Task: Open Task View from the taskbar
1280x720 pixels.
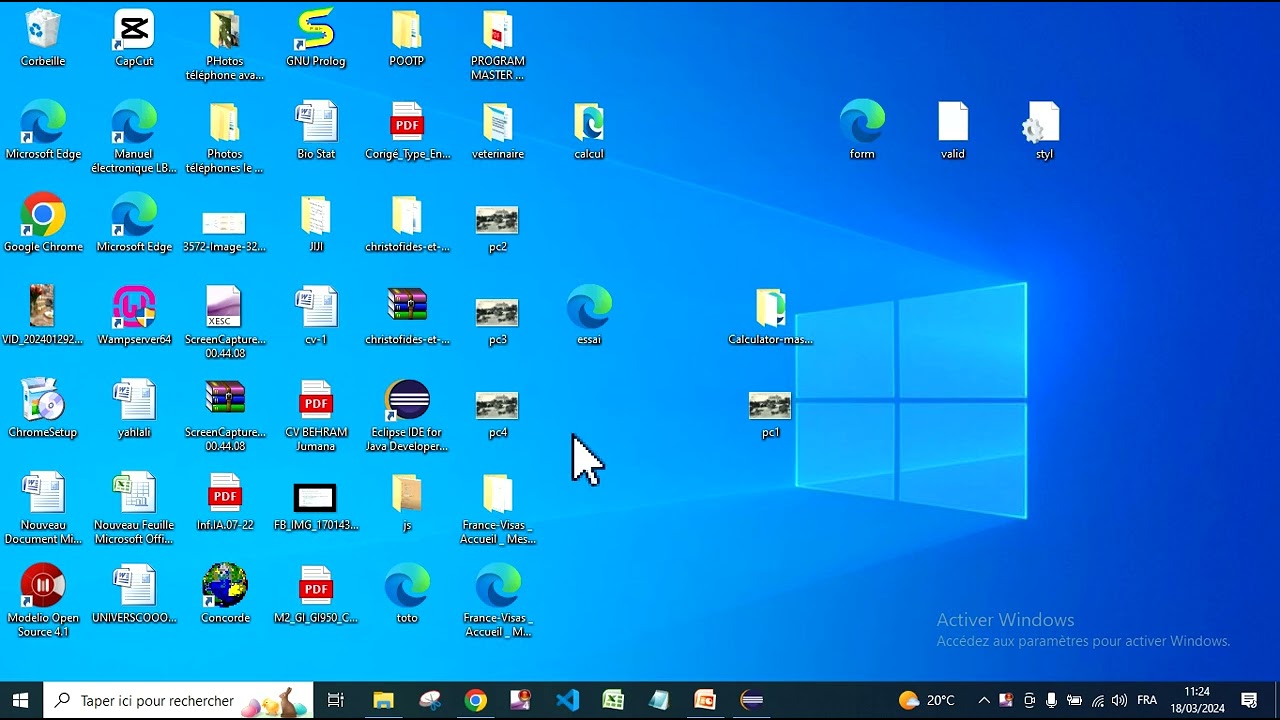Action: [x=336, y=700]
